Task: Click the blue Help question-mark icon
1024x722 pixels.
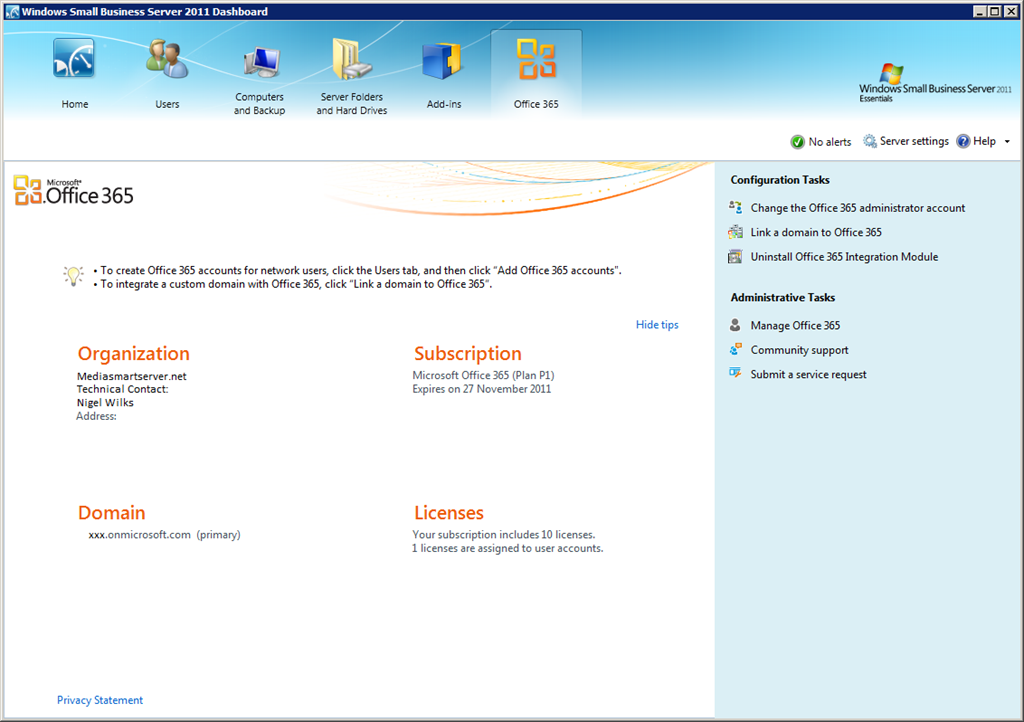Action: [x=963, y=141]
